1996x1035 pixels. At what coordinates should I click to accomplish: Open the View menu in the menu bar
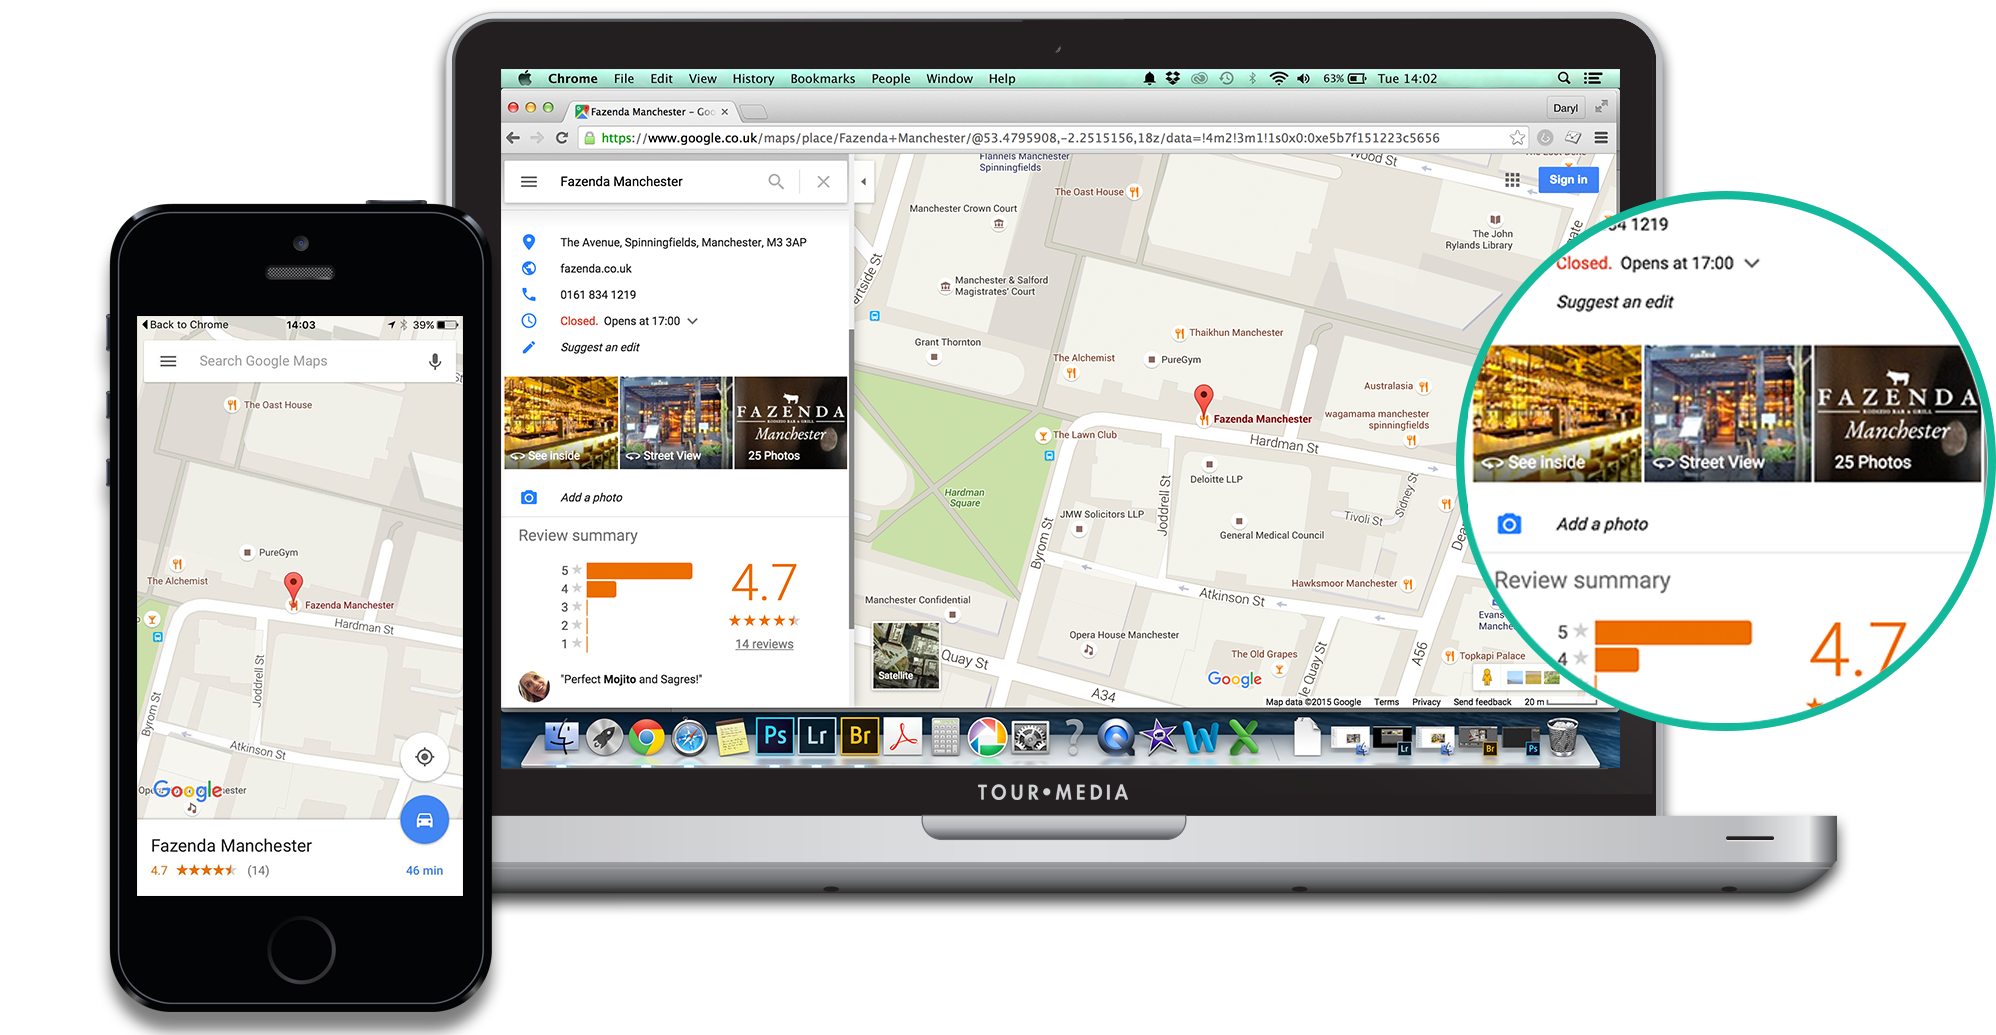click(x=702, y=79)
